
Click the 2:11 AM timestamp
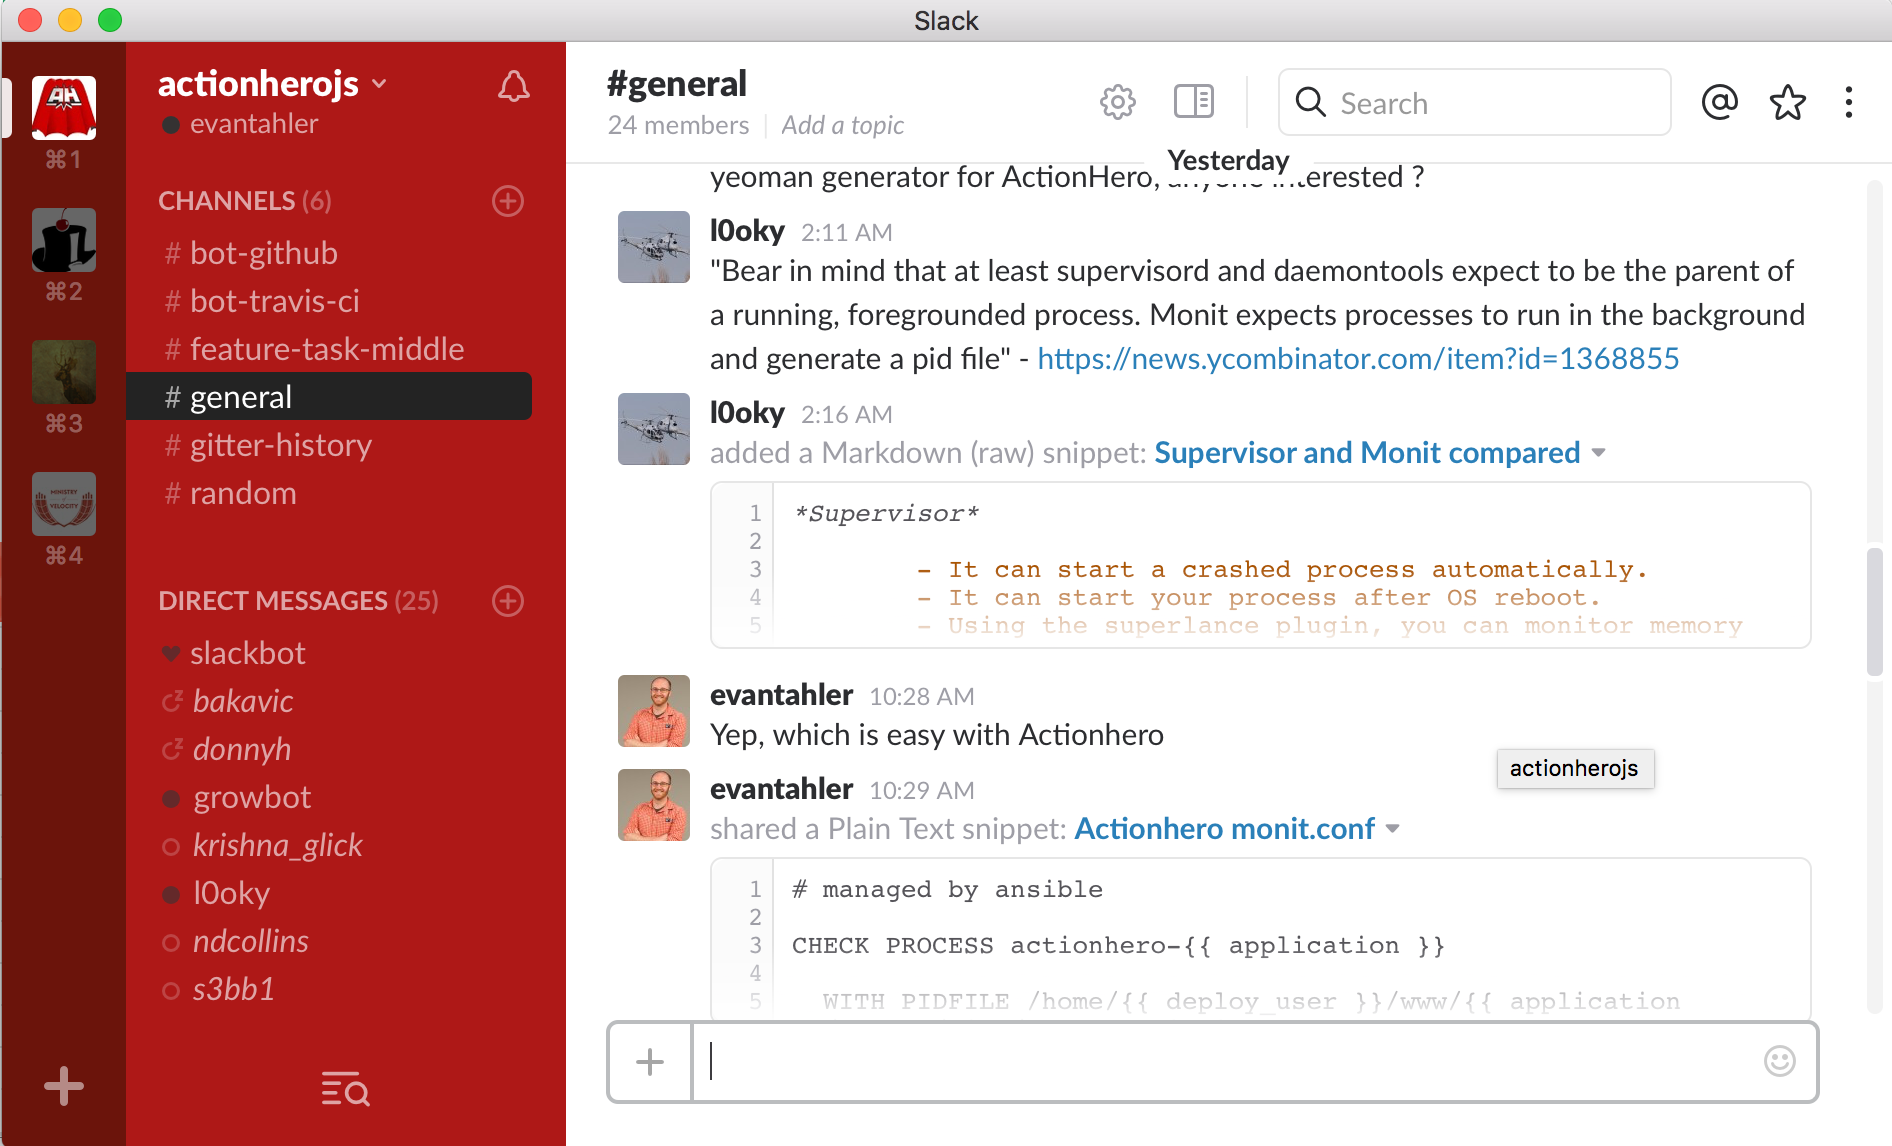pos(846,232)
